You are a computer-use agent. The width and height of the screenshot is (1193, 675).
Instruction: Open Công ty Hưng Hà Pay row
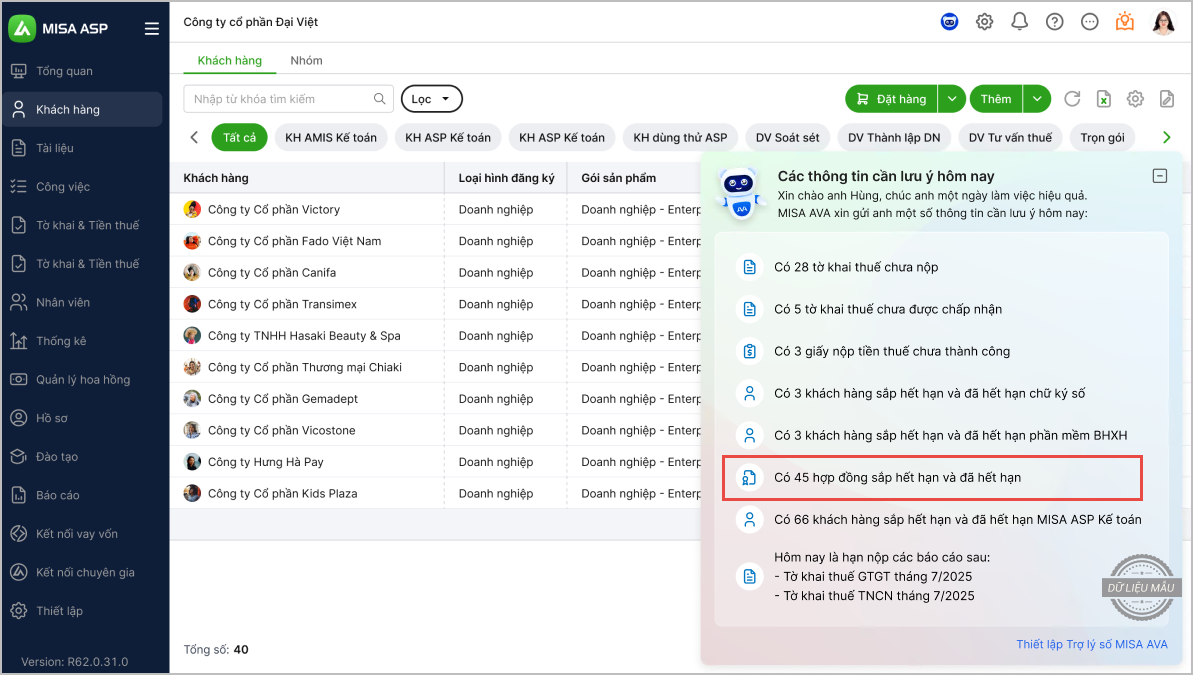coord(435,462)
